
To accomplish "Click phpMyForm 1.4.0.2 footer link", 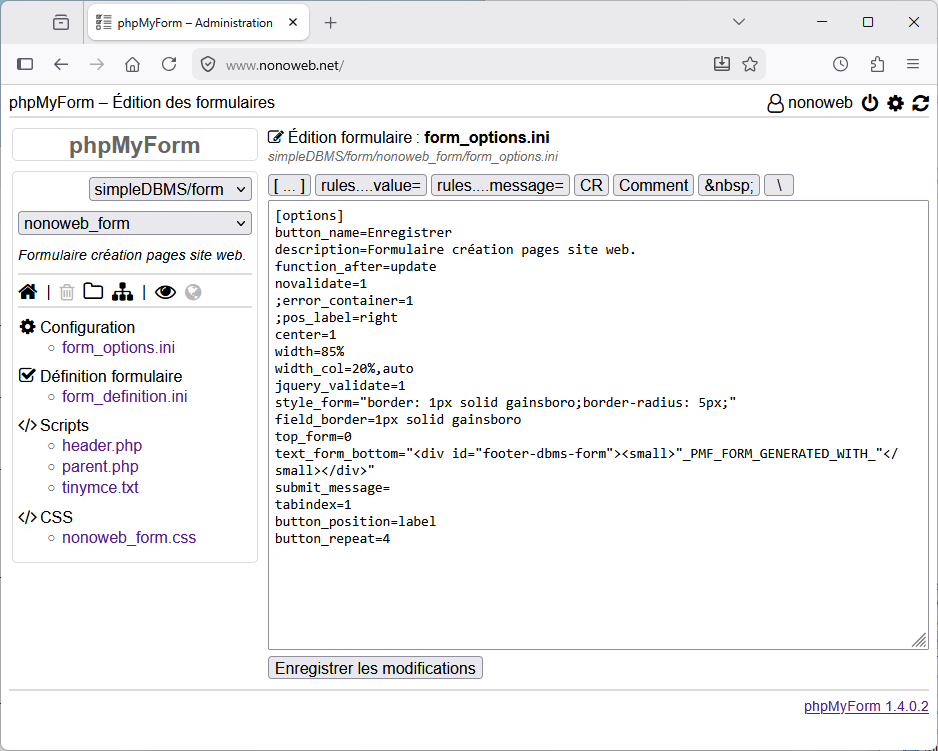I will (866, 706).
